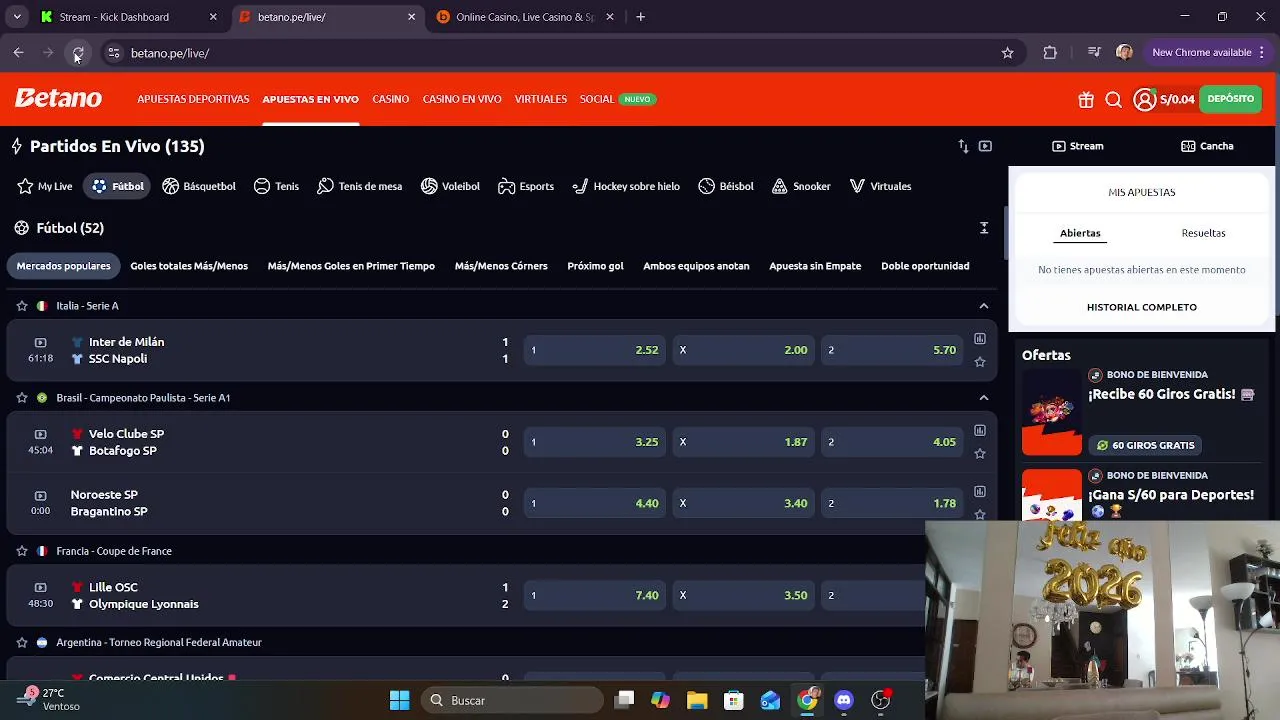The width and height of the screenshot is (1280, 720).
Task: Select Goles totales Más/Menos market
Action: (189, 266)
